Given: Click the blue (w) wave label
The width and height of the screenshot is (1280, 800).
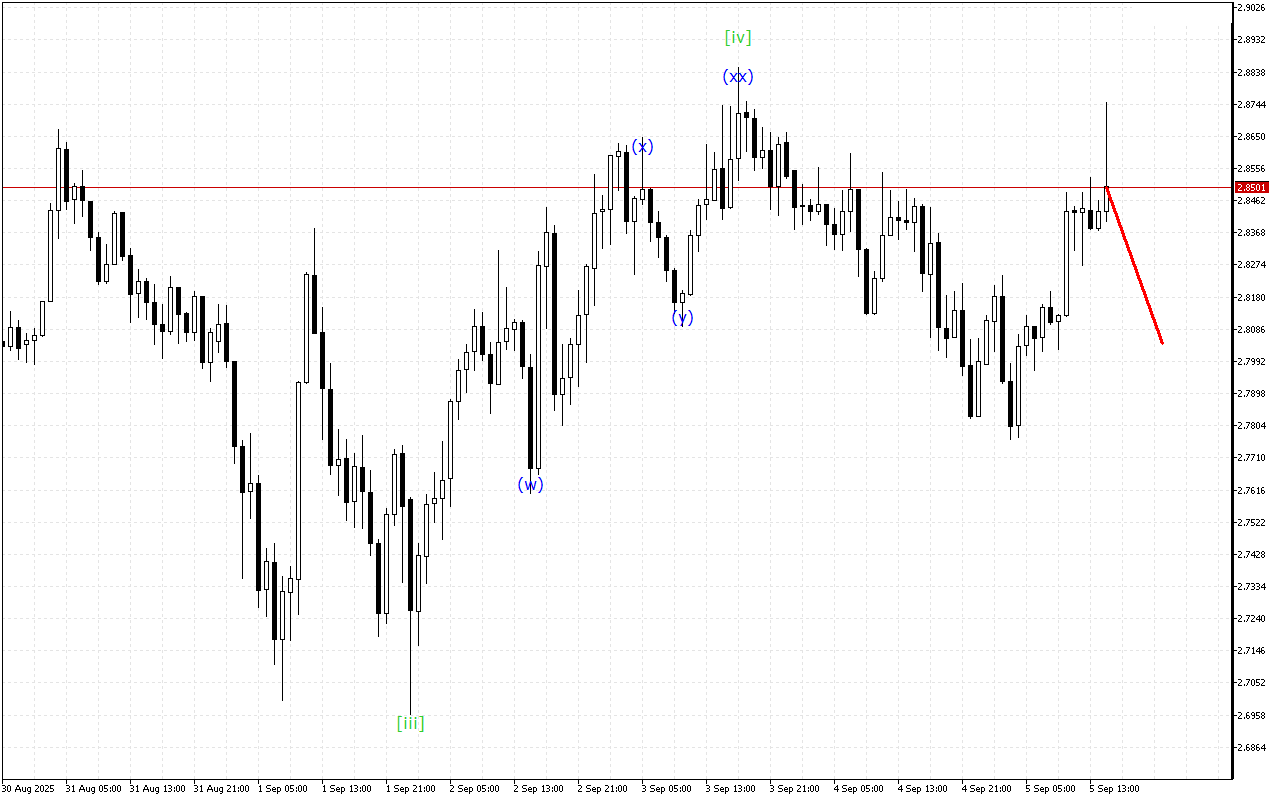Looking at the screenshot, I should 530,485.
